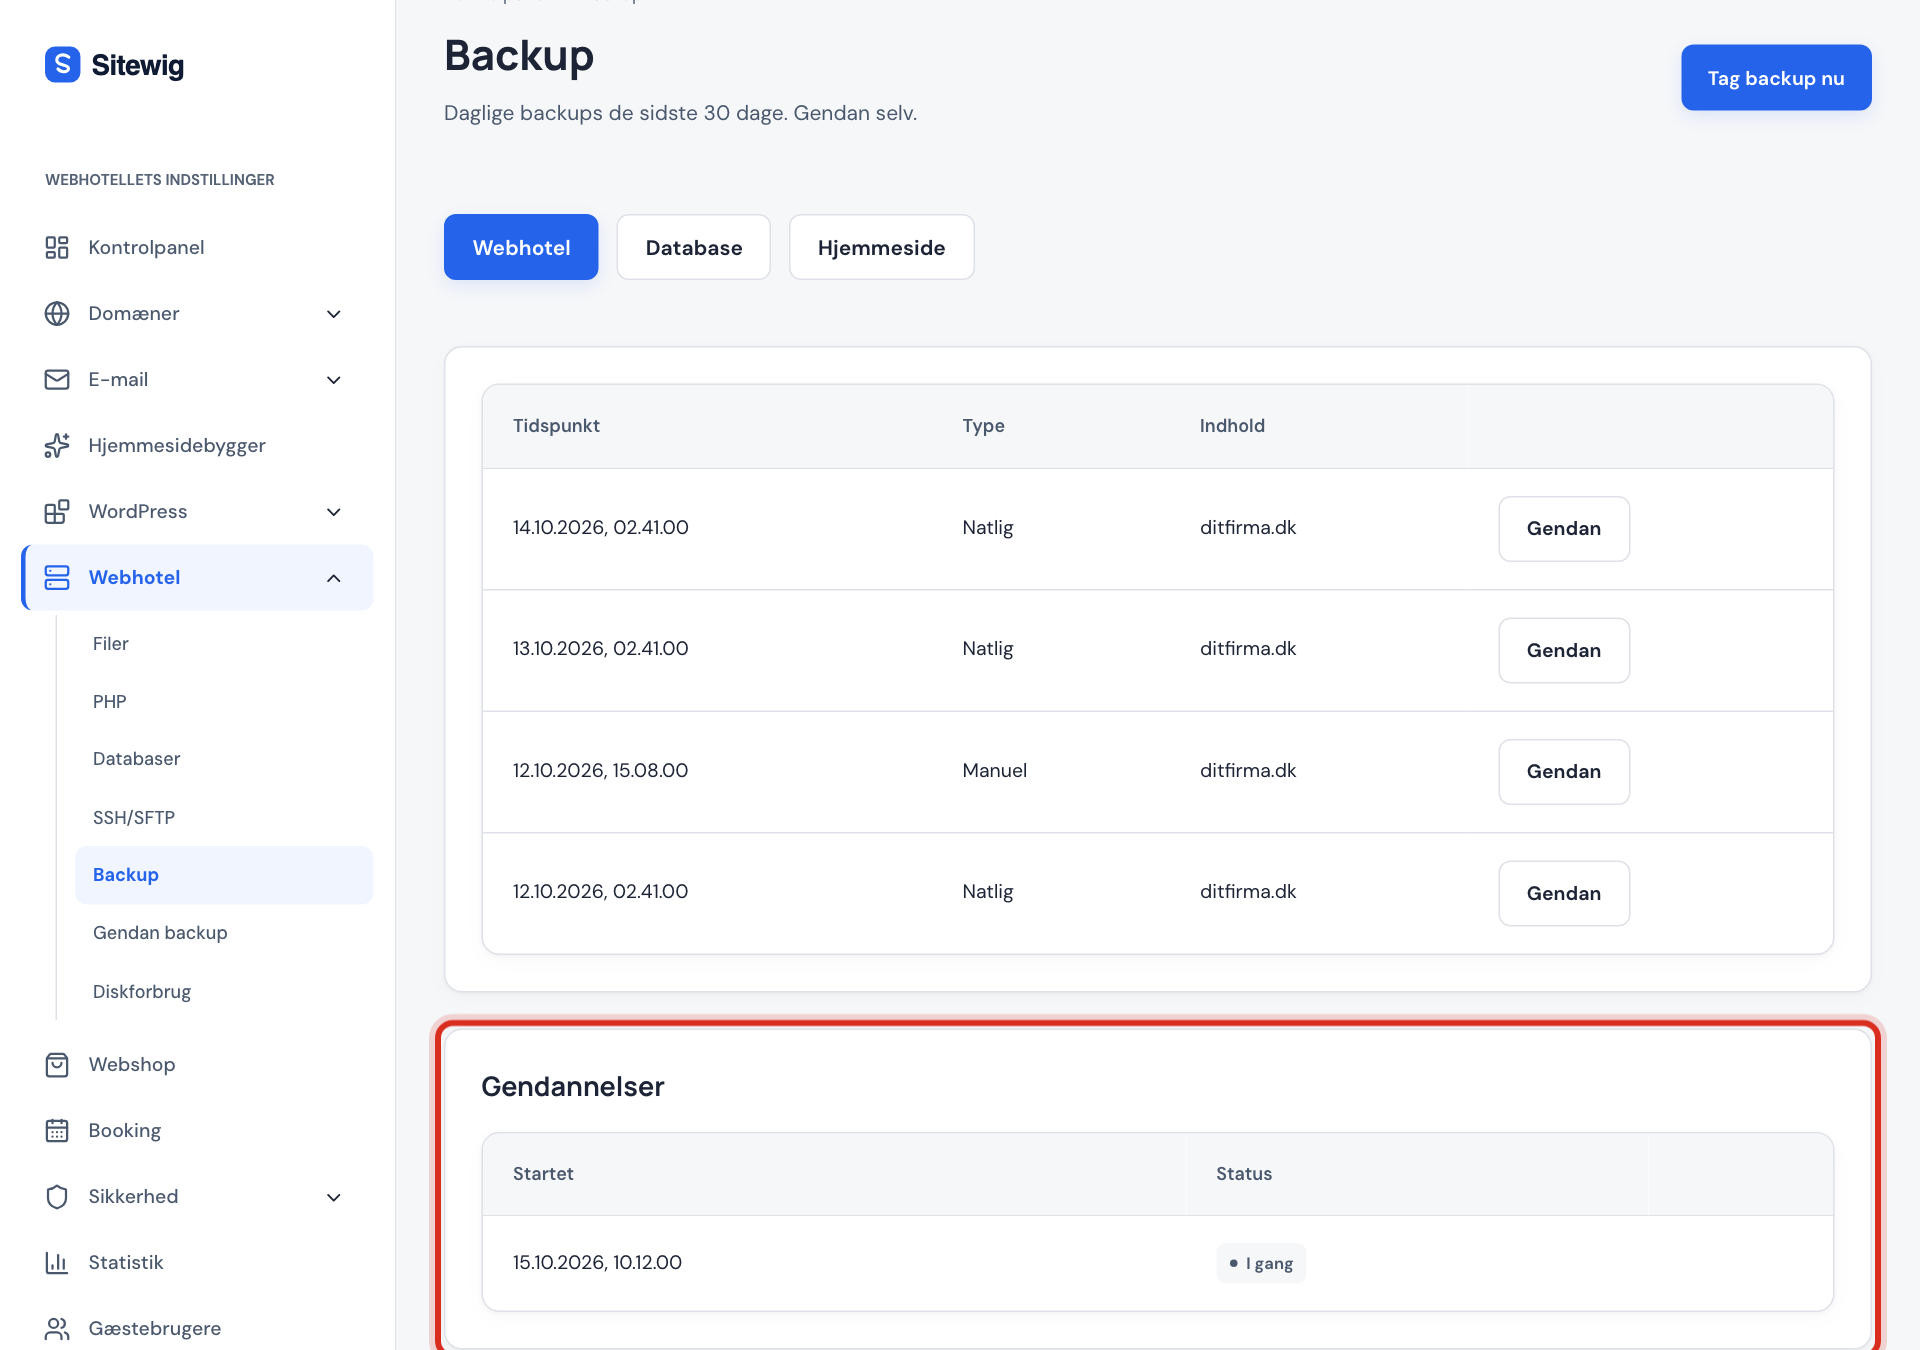Click the Sitewig logo icon
Screen dimensions: 1920x1350
point(62,65)
